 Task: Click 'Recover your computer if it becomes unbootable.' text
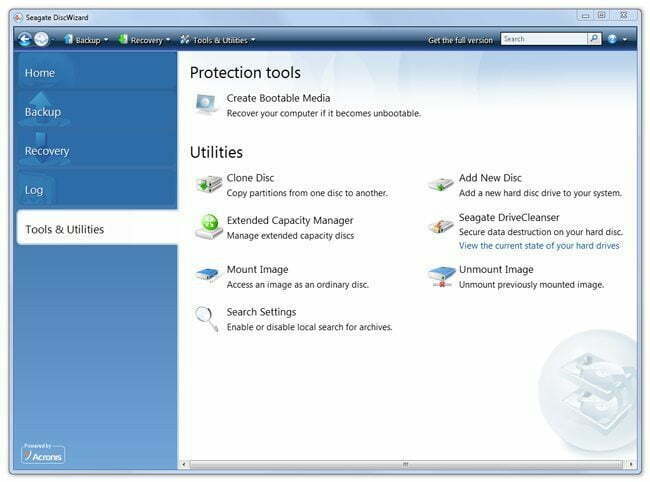[323, 114]
